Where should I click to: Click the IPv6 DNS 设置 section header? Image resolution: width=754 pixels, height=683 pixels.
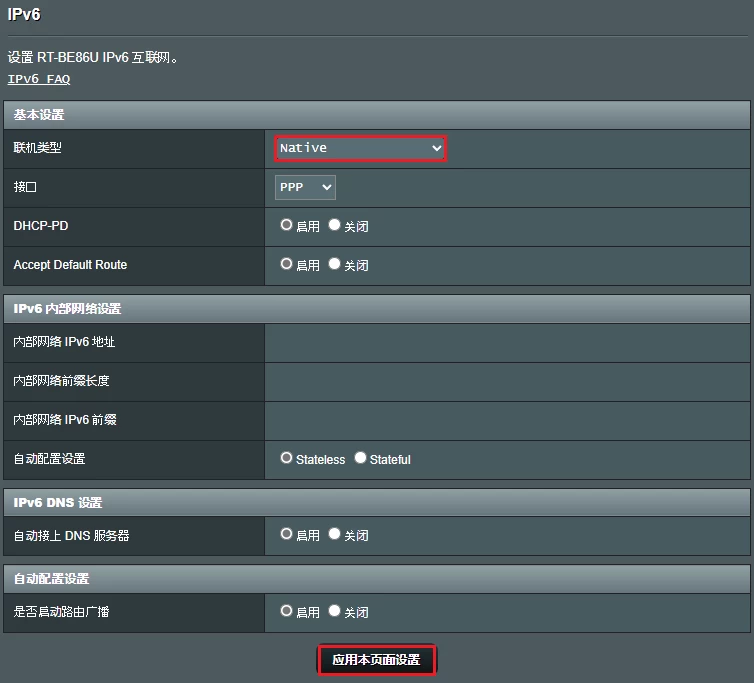coord(58,503)
